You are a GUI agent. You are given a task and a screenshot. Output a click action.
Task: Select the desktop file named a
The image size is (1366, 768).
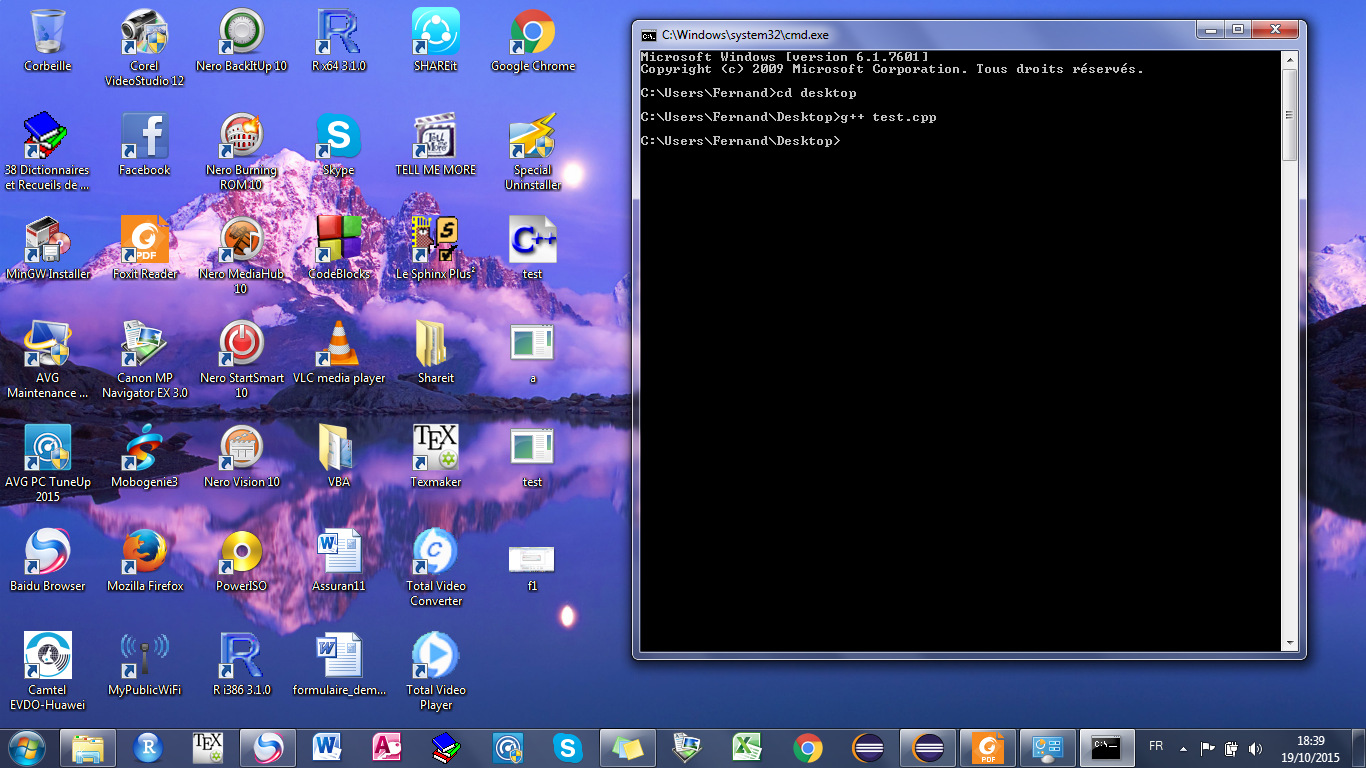533,352
